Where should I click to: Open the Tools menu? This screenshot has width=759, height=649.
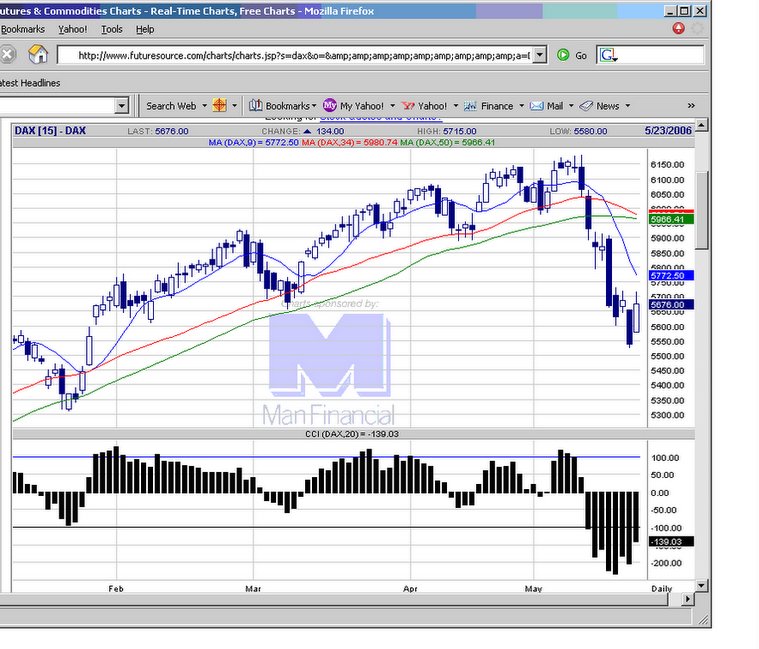point(112,30)
